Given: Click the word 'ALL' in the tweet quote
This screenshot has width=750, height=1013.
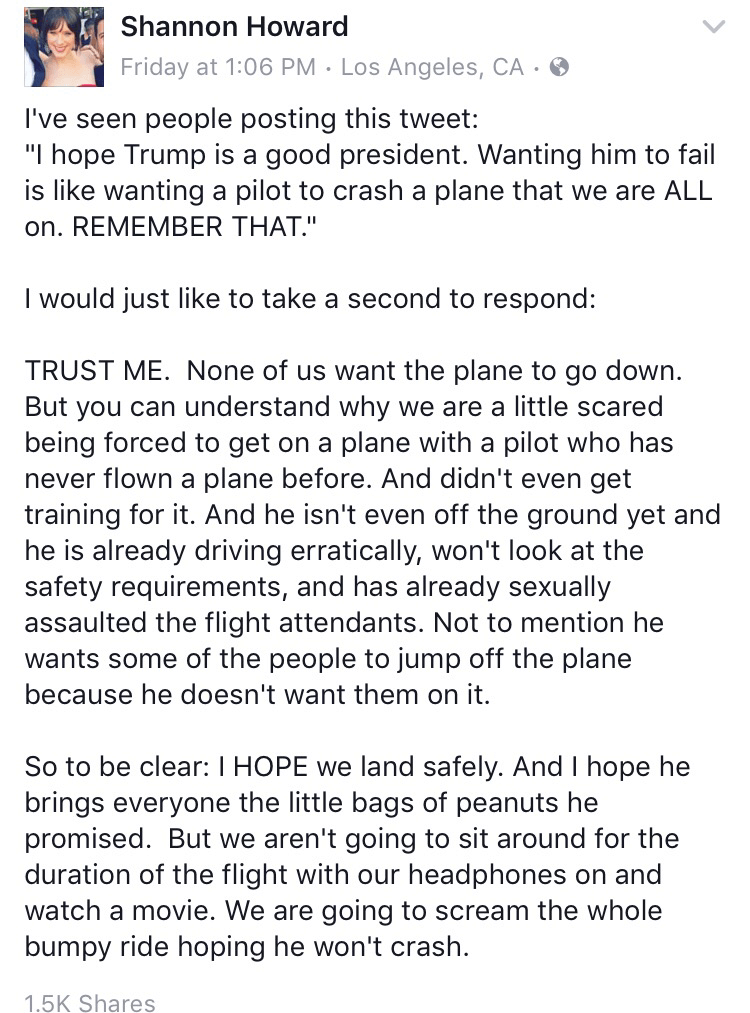Looking at the screenshot, I should (688, 191).
